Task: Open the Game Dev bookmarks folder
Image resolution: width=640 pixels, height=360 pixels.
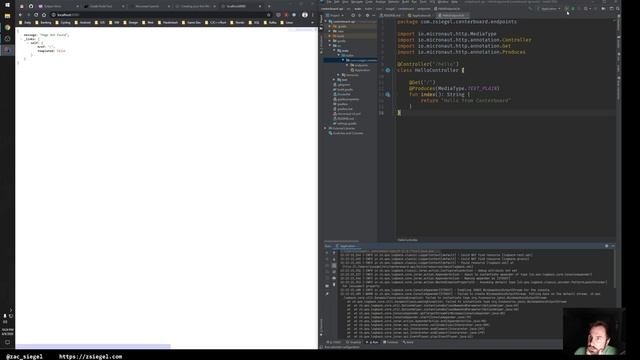Action: tap(191, 22)
